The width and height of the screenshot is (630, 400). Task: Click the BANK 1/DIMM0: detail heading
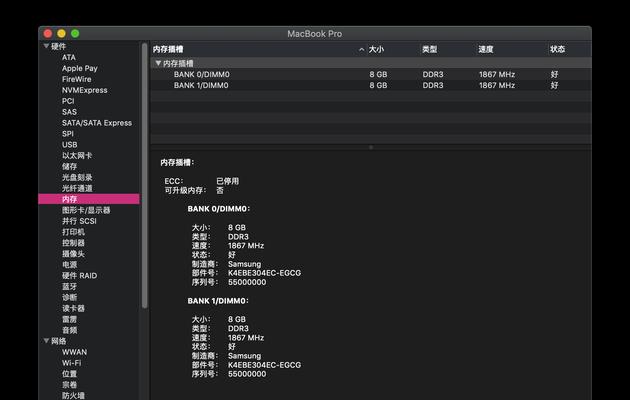click(x=218, y=301)
